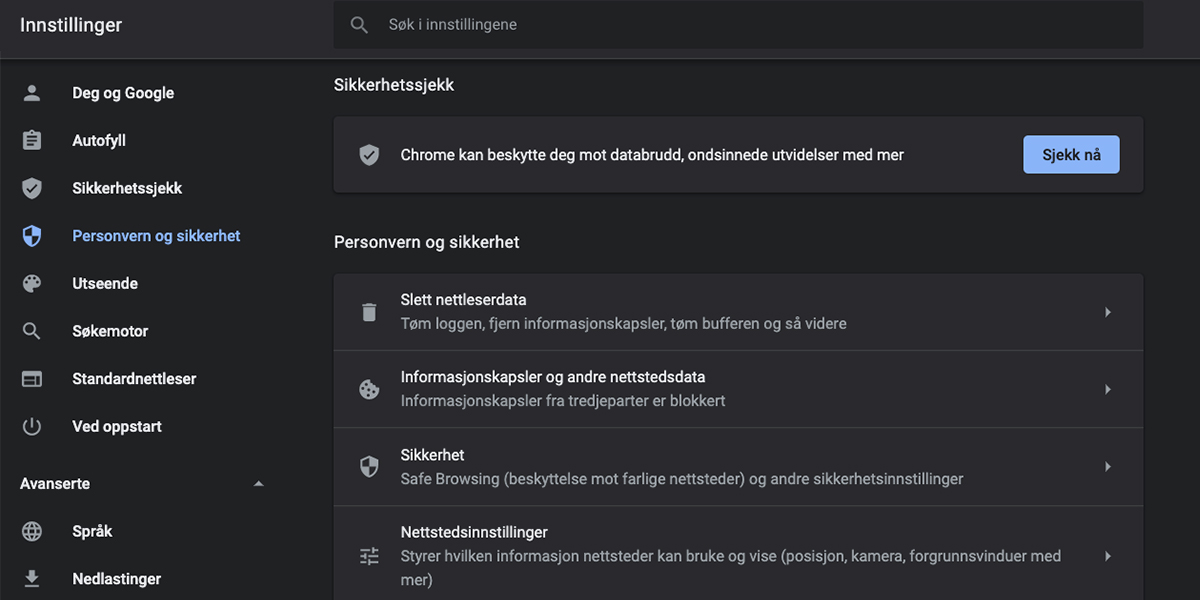Click the Sikkerhetssjekk shield checkmark sidebar icon
1200x600 pixels.
click(x=32, y=188)
